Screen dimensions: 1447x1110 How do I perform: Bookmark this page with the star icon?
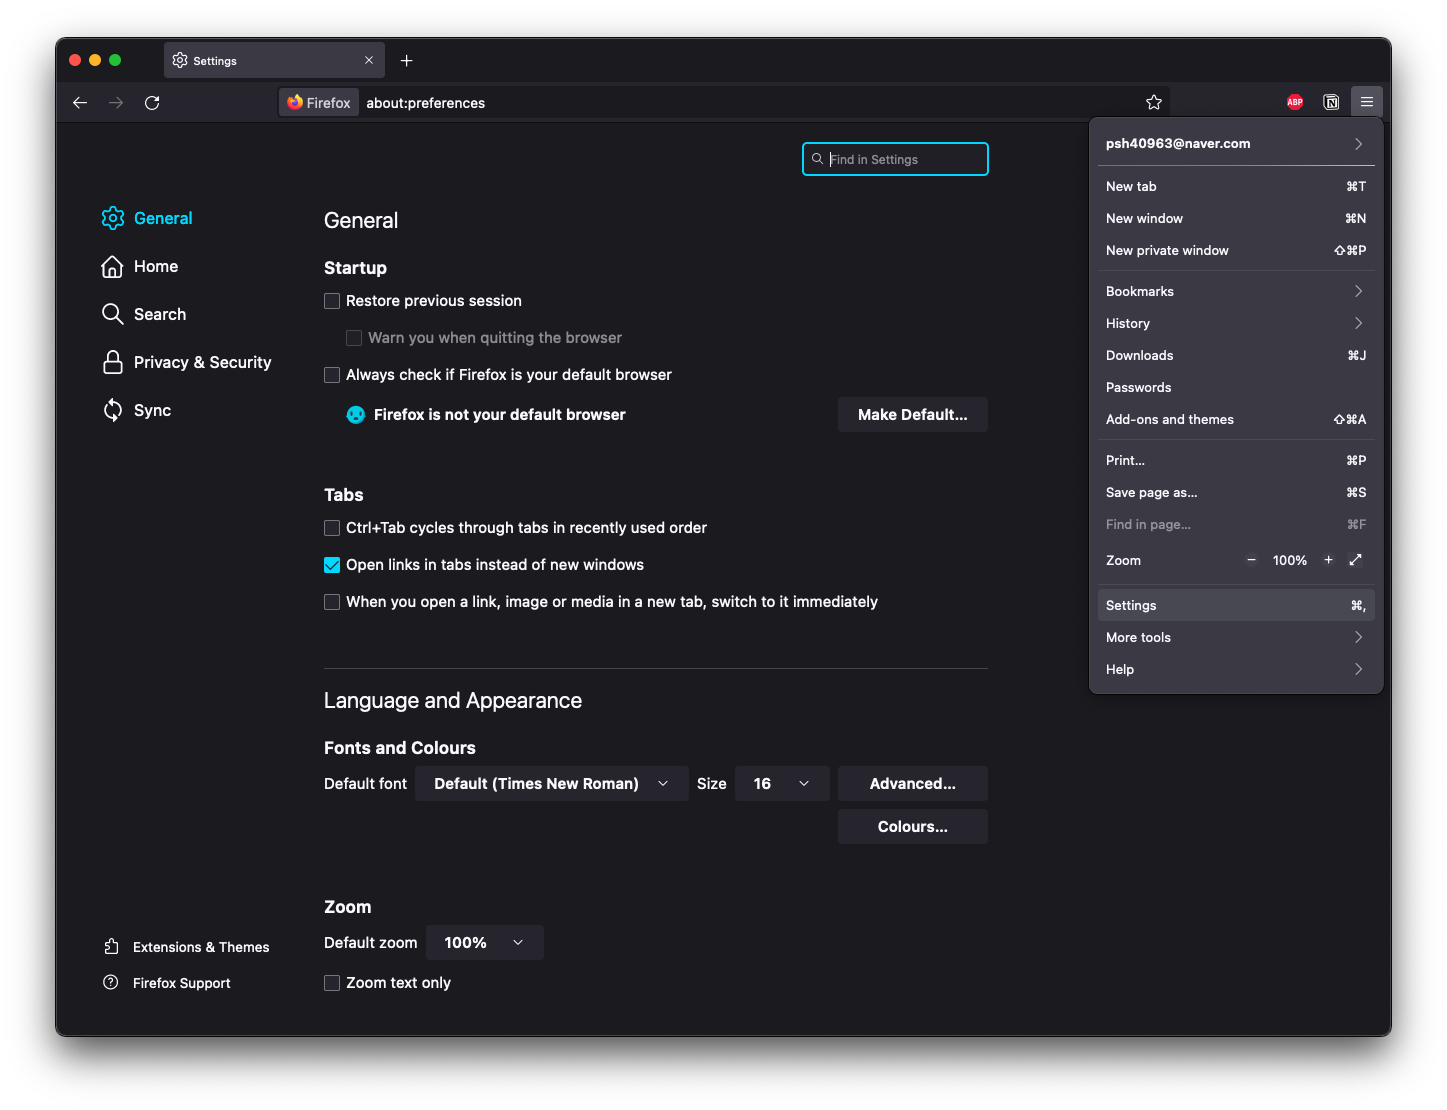pos(1154,102)
